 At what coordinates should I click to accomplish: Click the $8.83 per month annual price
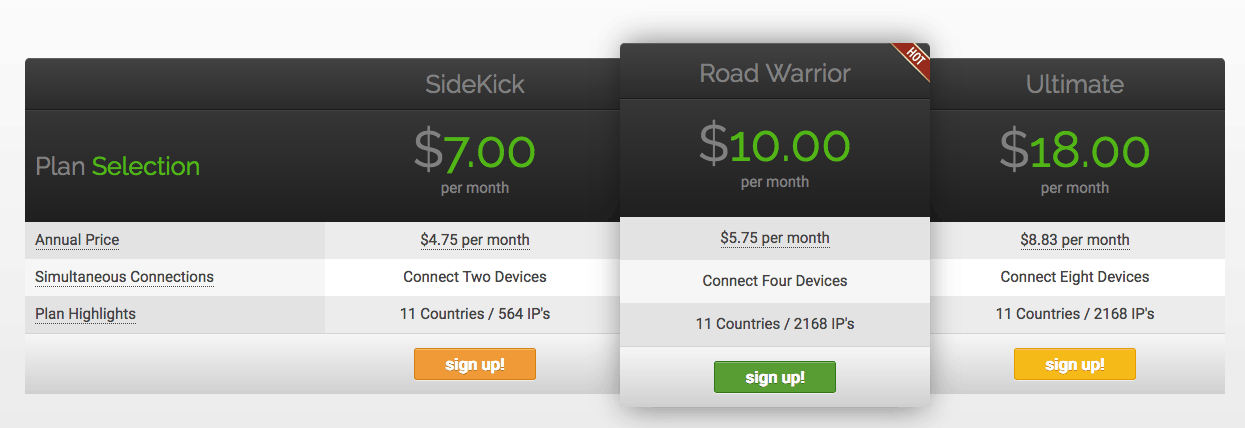coord(1075,240)
